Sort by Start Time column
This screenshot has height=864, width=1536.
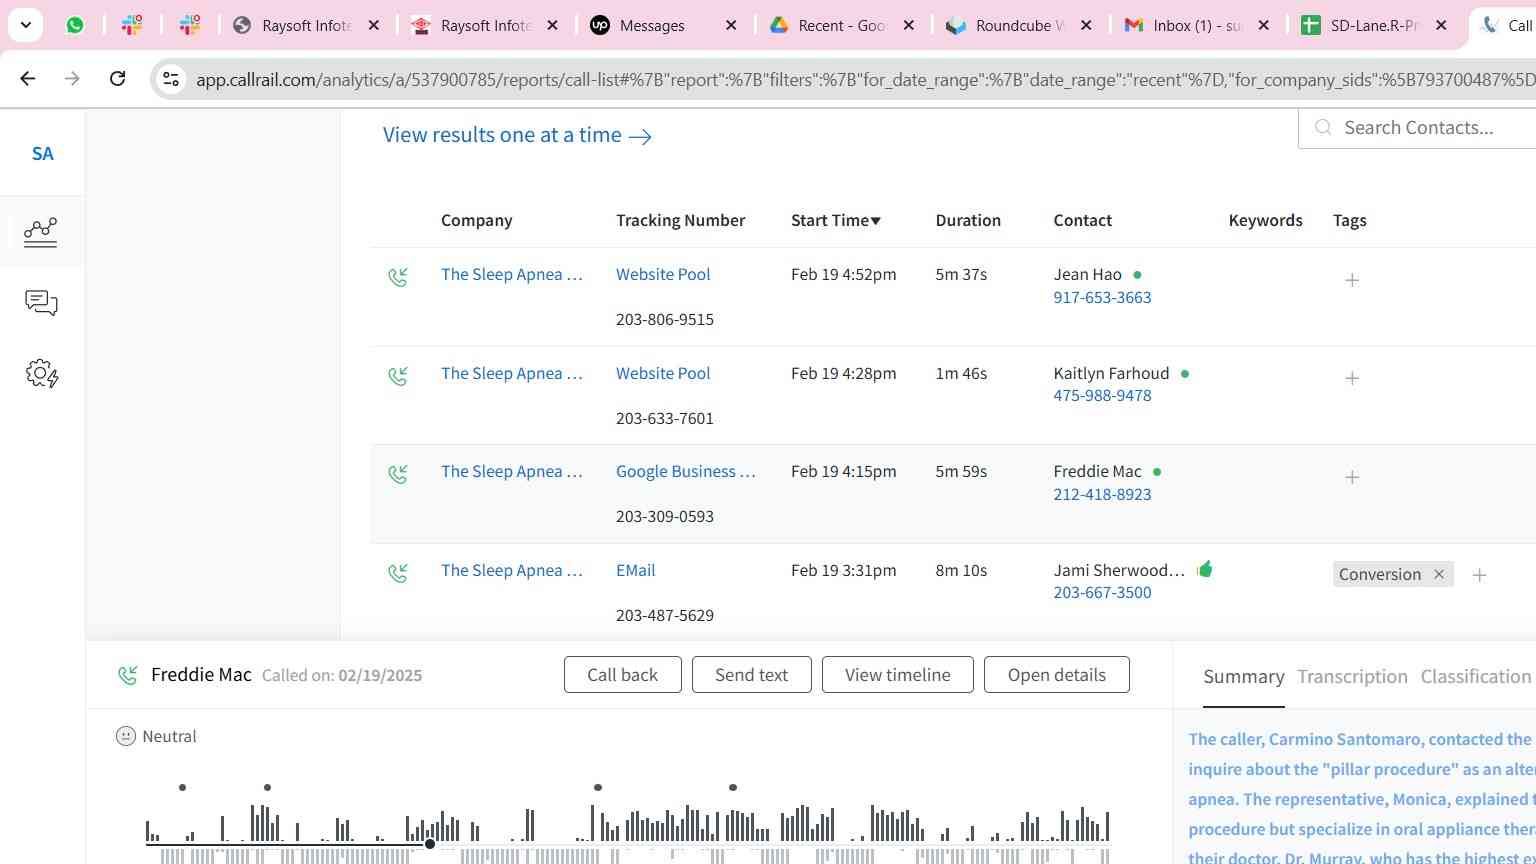point(836,220)
